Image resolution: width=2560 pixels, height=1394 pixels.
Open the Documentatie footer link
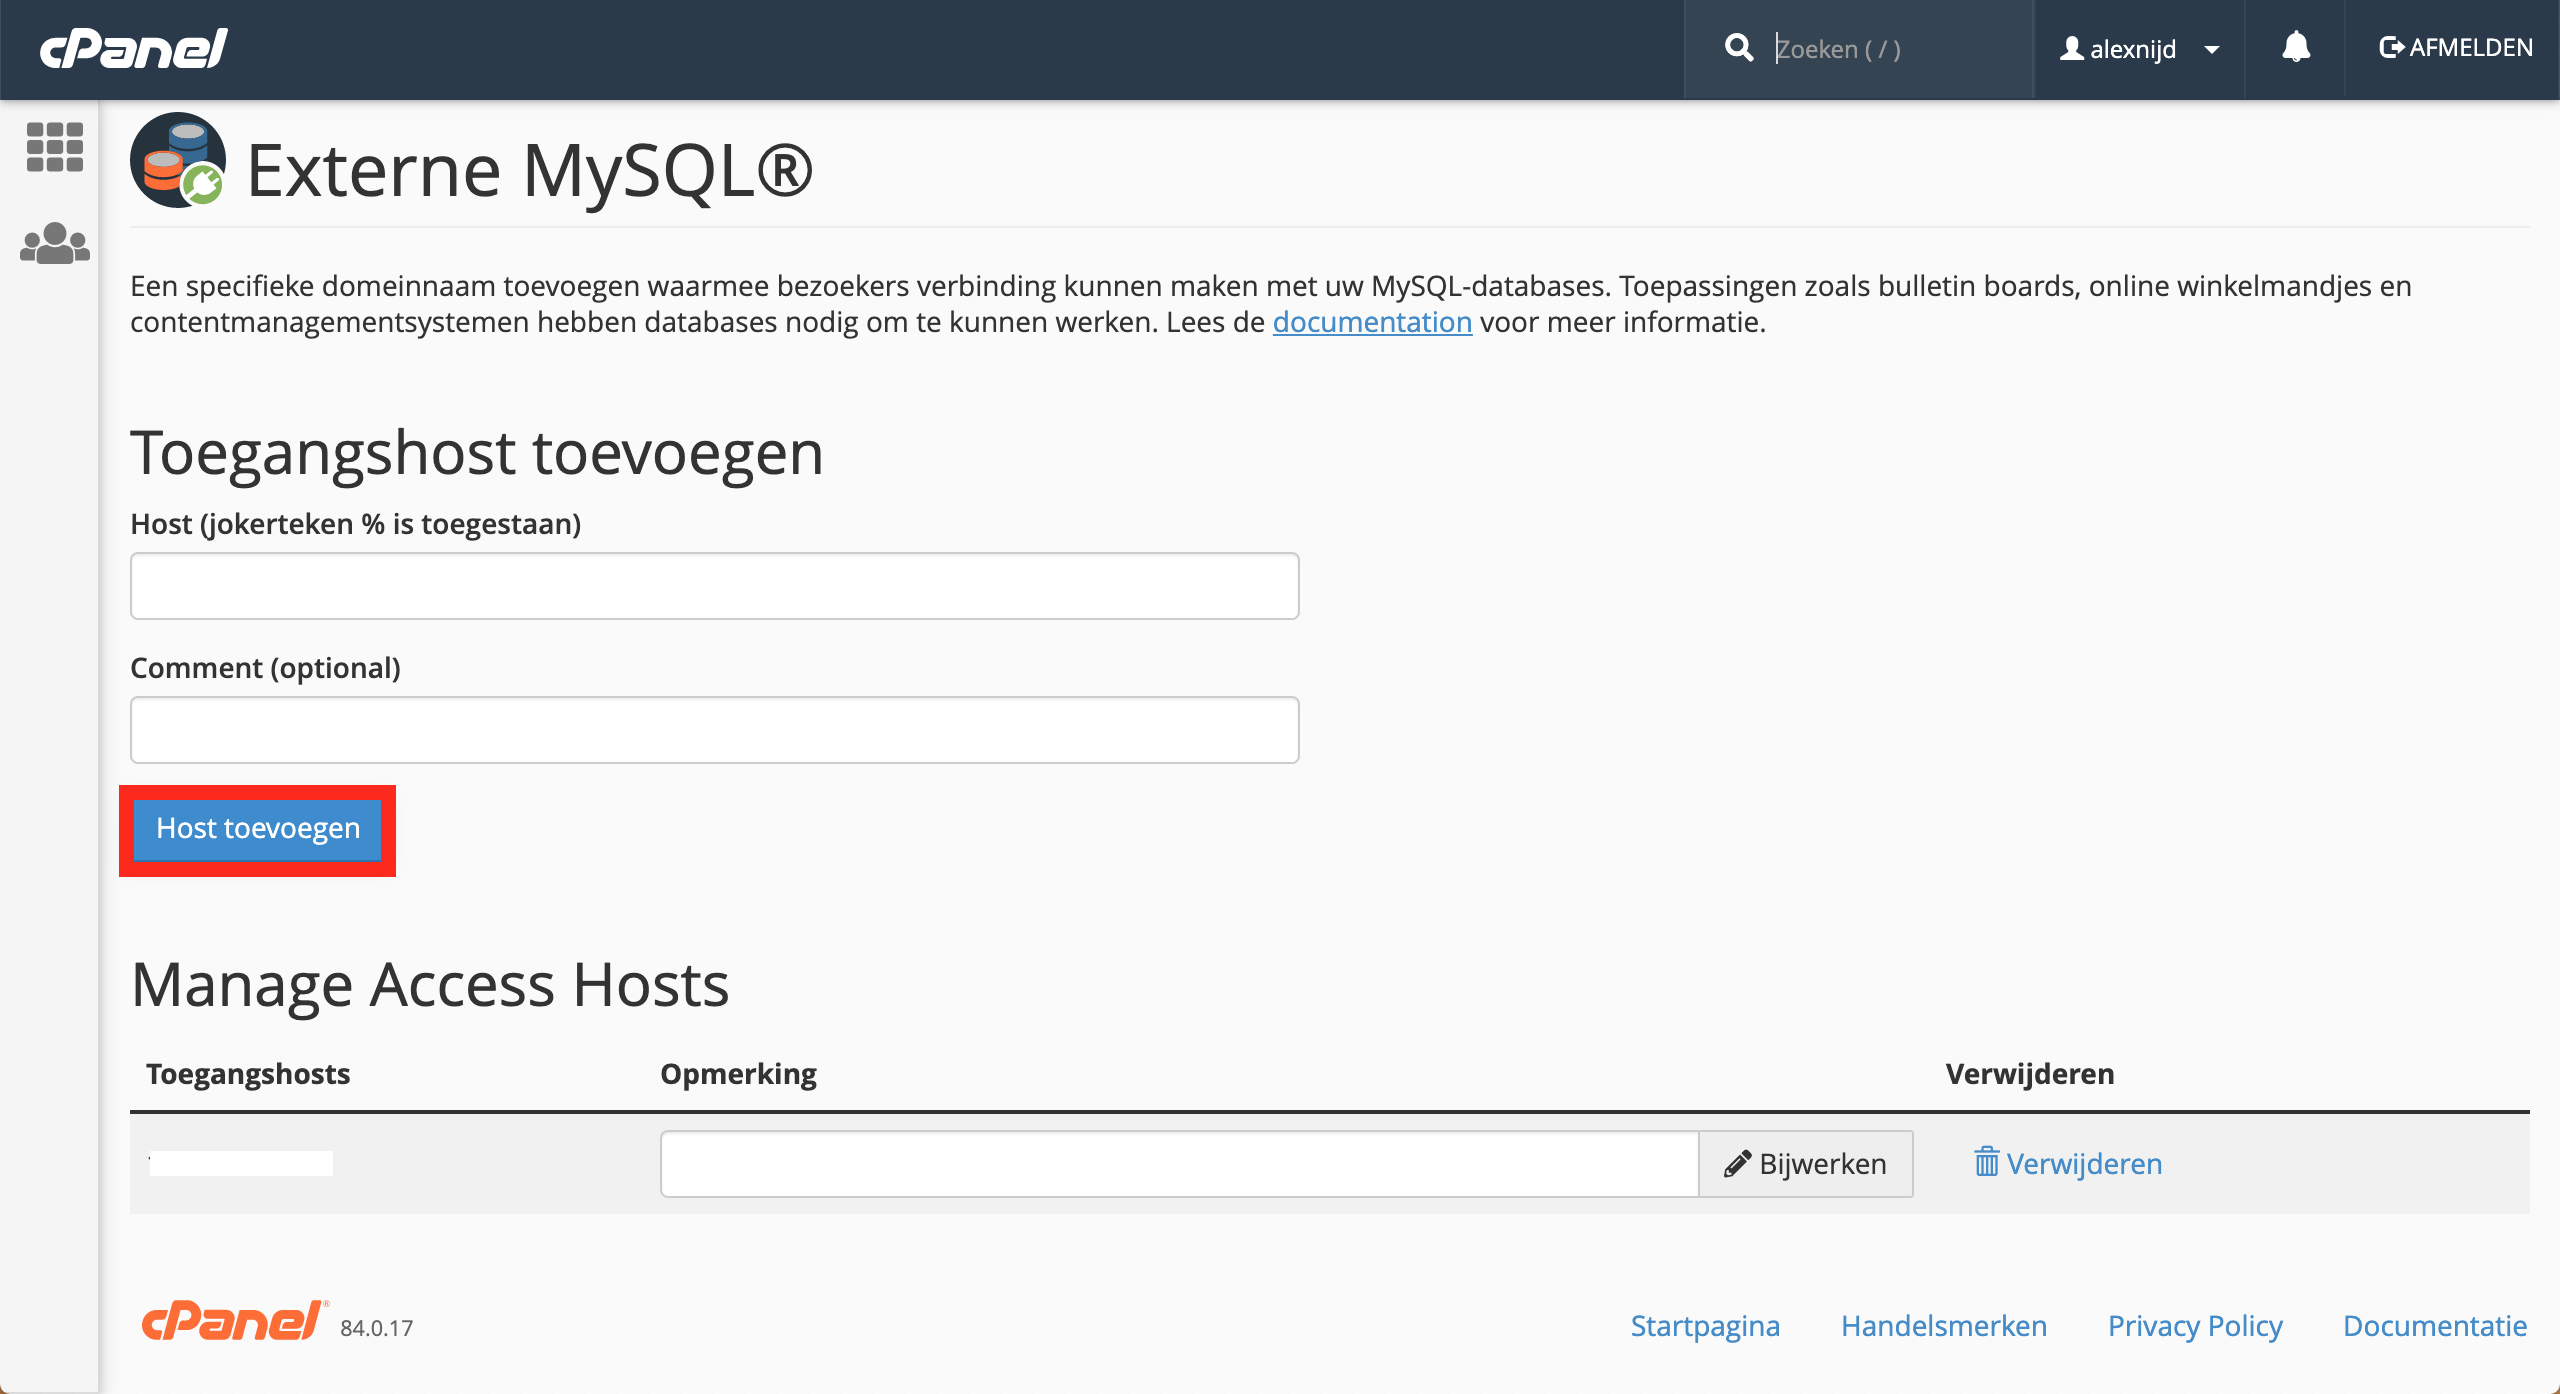(x=2435, y=1326)
